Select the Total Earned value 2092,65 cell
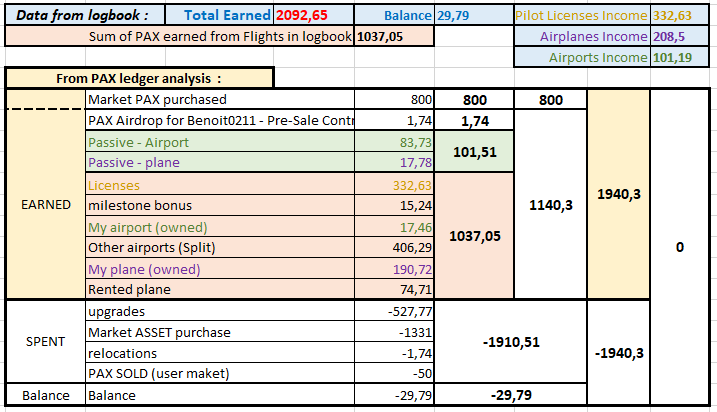Screen dimensions: 717x412 click(309, 15)
